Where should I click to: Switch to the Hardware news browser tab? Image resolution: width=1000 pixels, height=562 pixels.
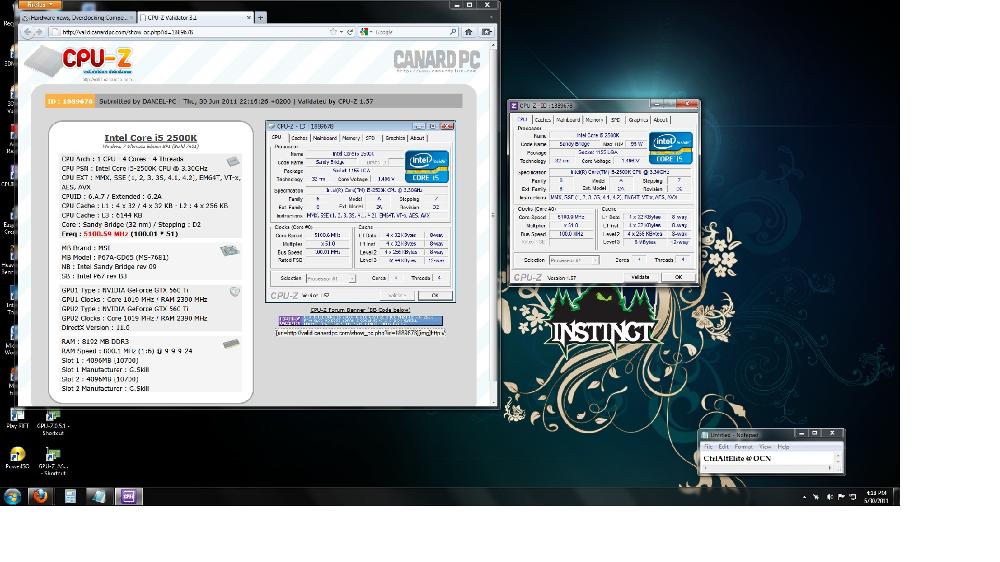(x=77, y=18)
